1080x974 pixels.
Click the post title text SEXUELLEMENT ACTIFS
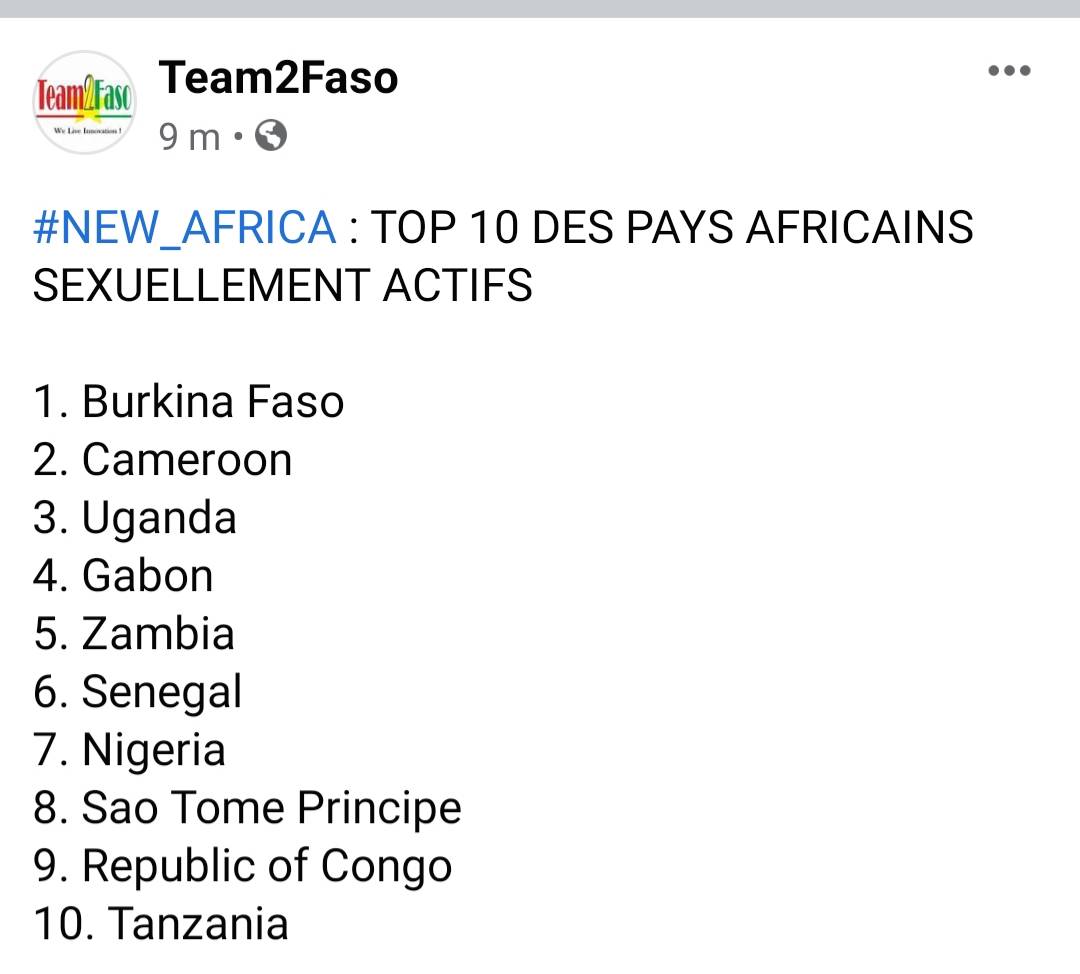(x=282, y=285)
